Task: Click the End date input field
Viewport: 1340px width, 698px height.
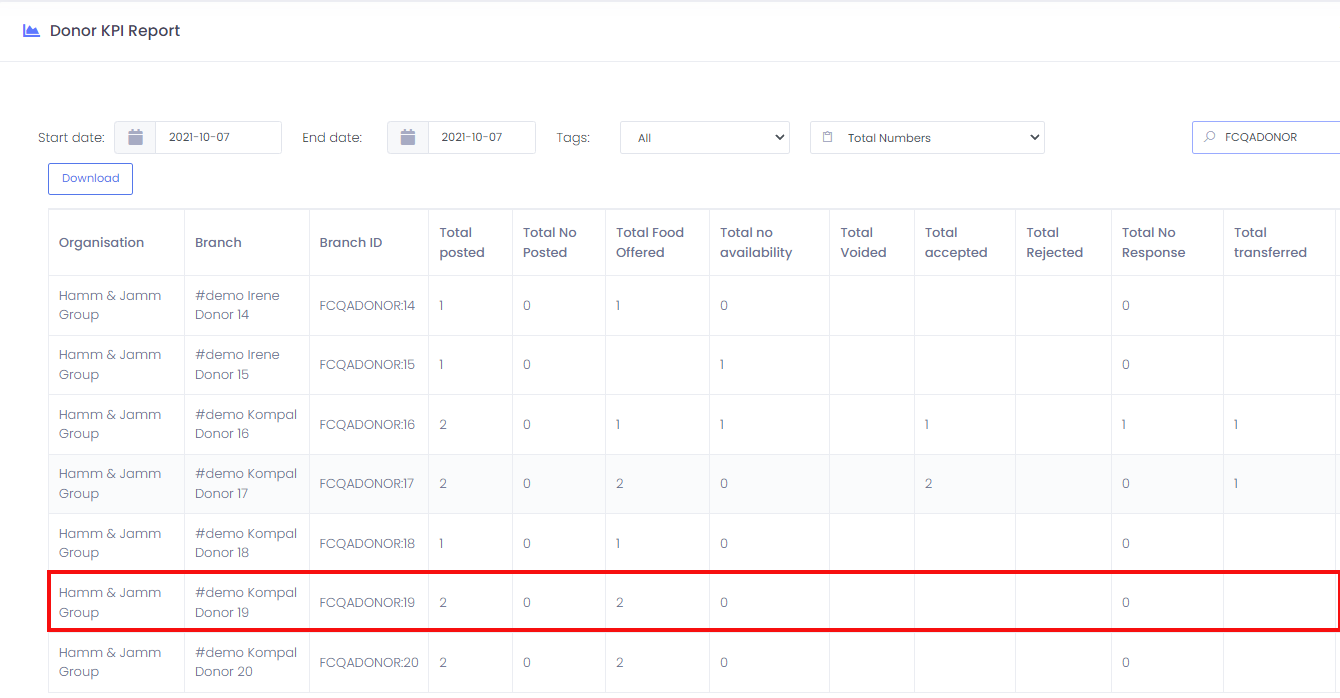Action: [x=481, y=137]
